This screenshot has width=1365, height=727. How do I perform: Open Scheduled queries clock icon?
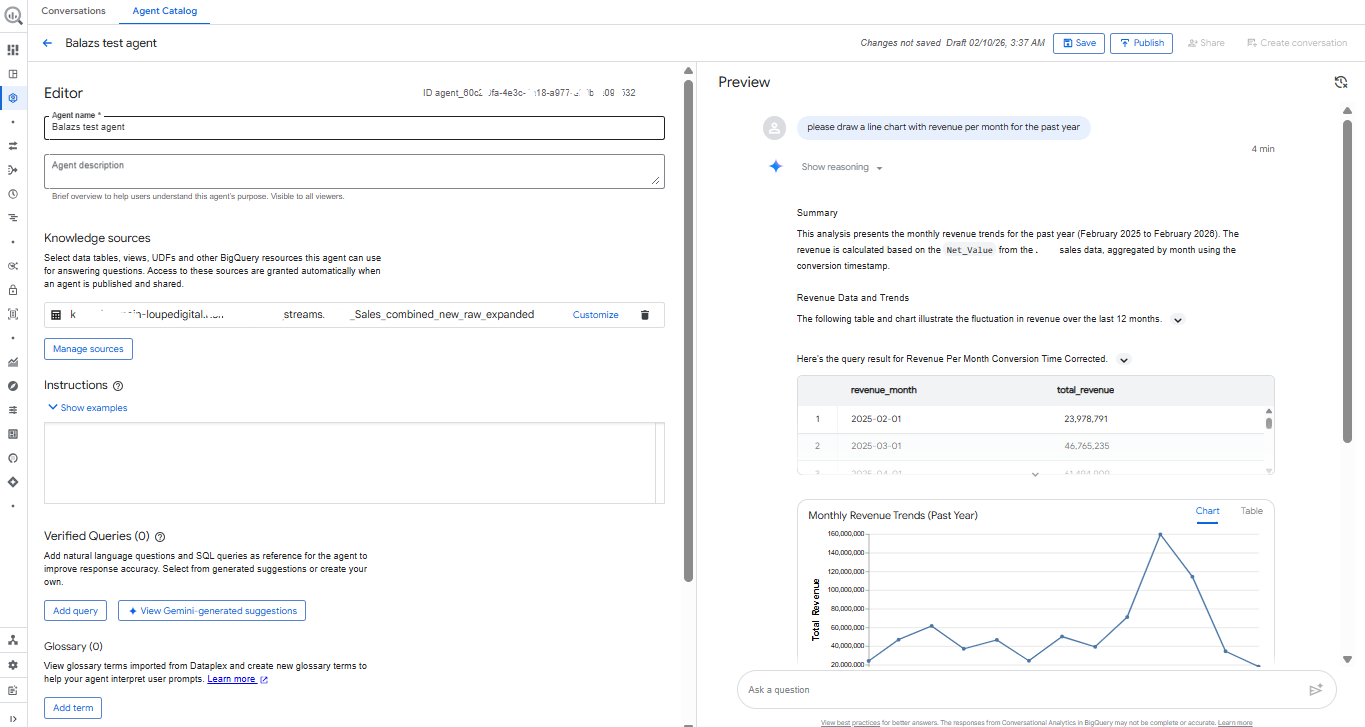tap(13, 194)
